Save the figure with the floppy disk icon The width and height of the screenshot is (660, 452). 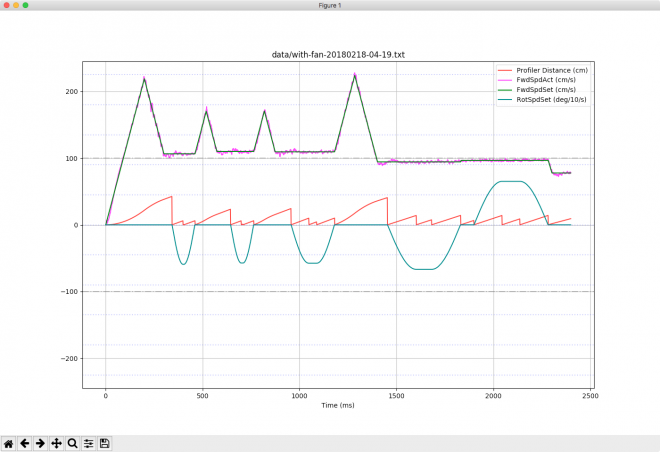(x=104, y=442)
